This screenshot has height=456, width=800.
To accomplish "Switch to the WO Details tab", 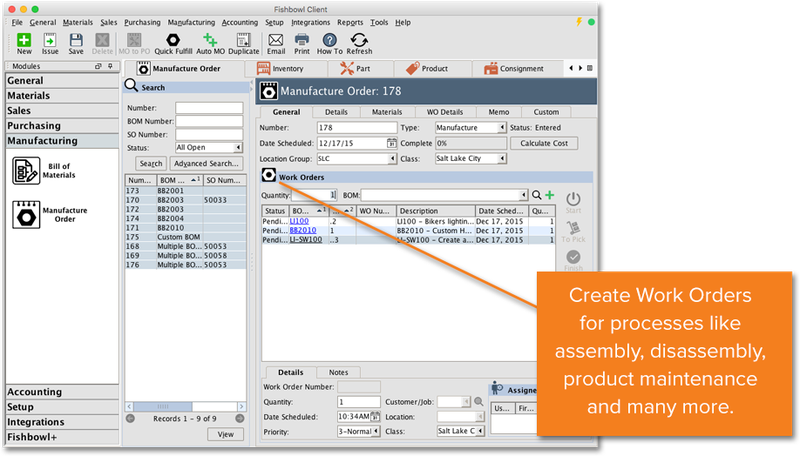I will click(445, 112).
